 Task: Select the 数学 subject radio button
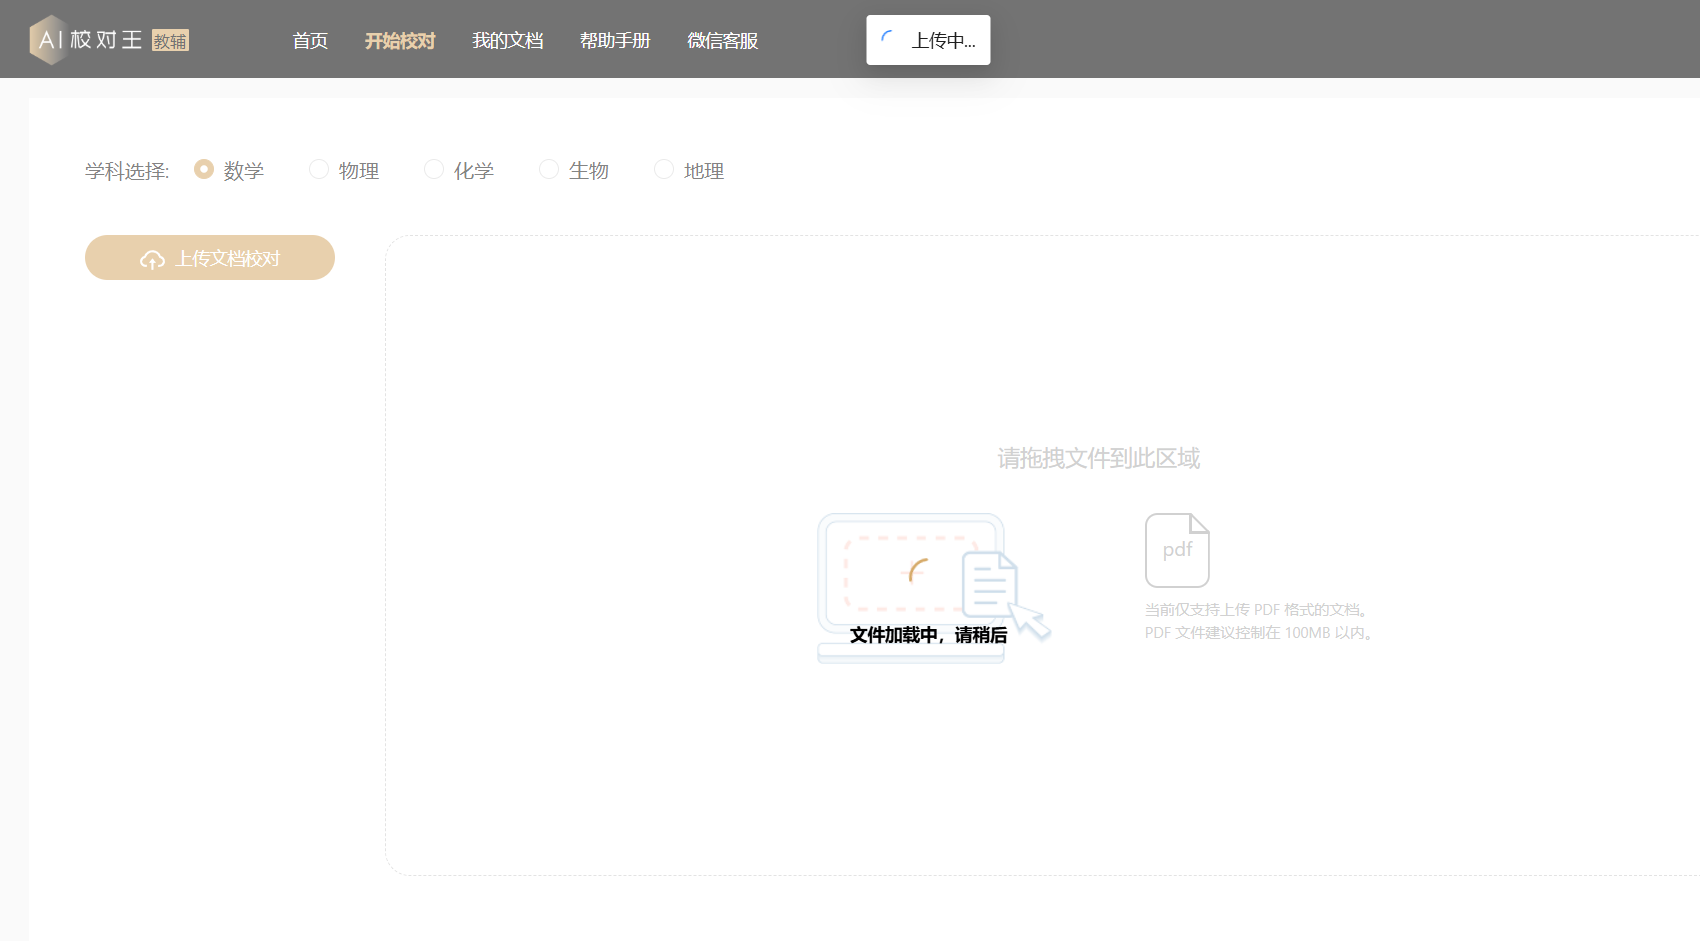[204, 170]
